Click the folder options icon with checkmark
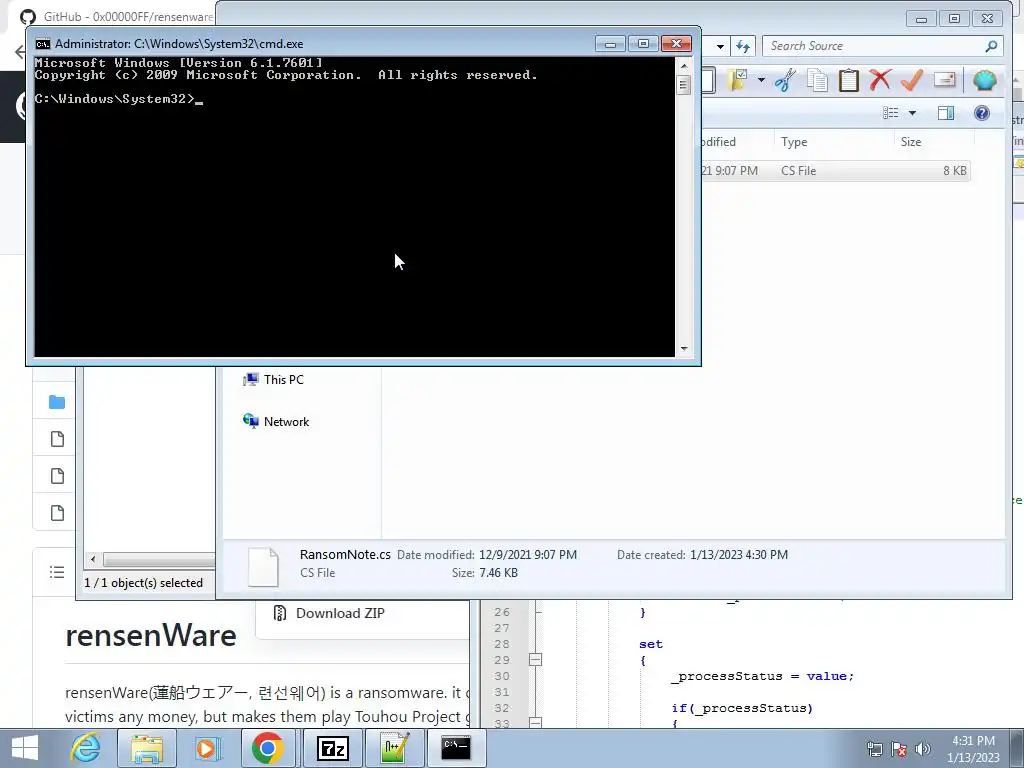This screenshot has width=1024, height=768. click(x=737, y=80)
